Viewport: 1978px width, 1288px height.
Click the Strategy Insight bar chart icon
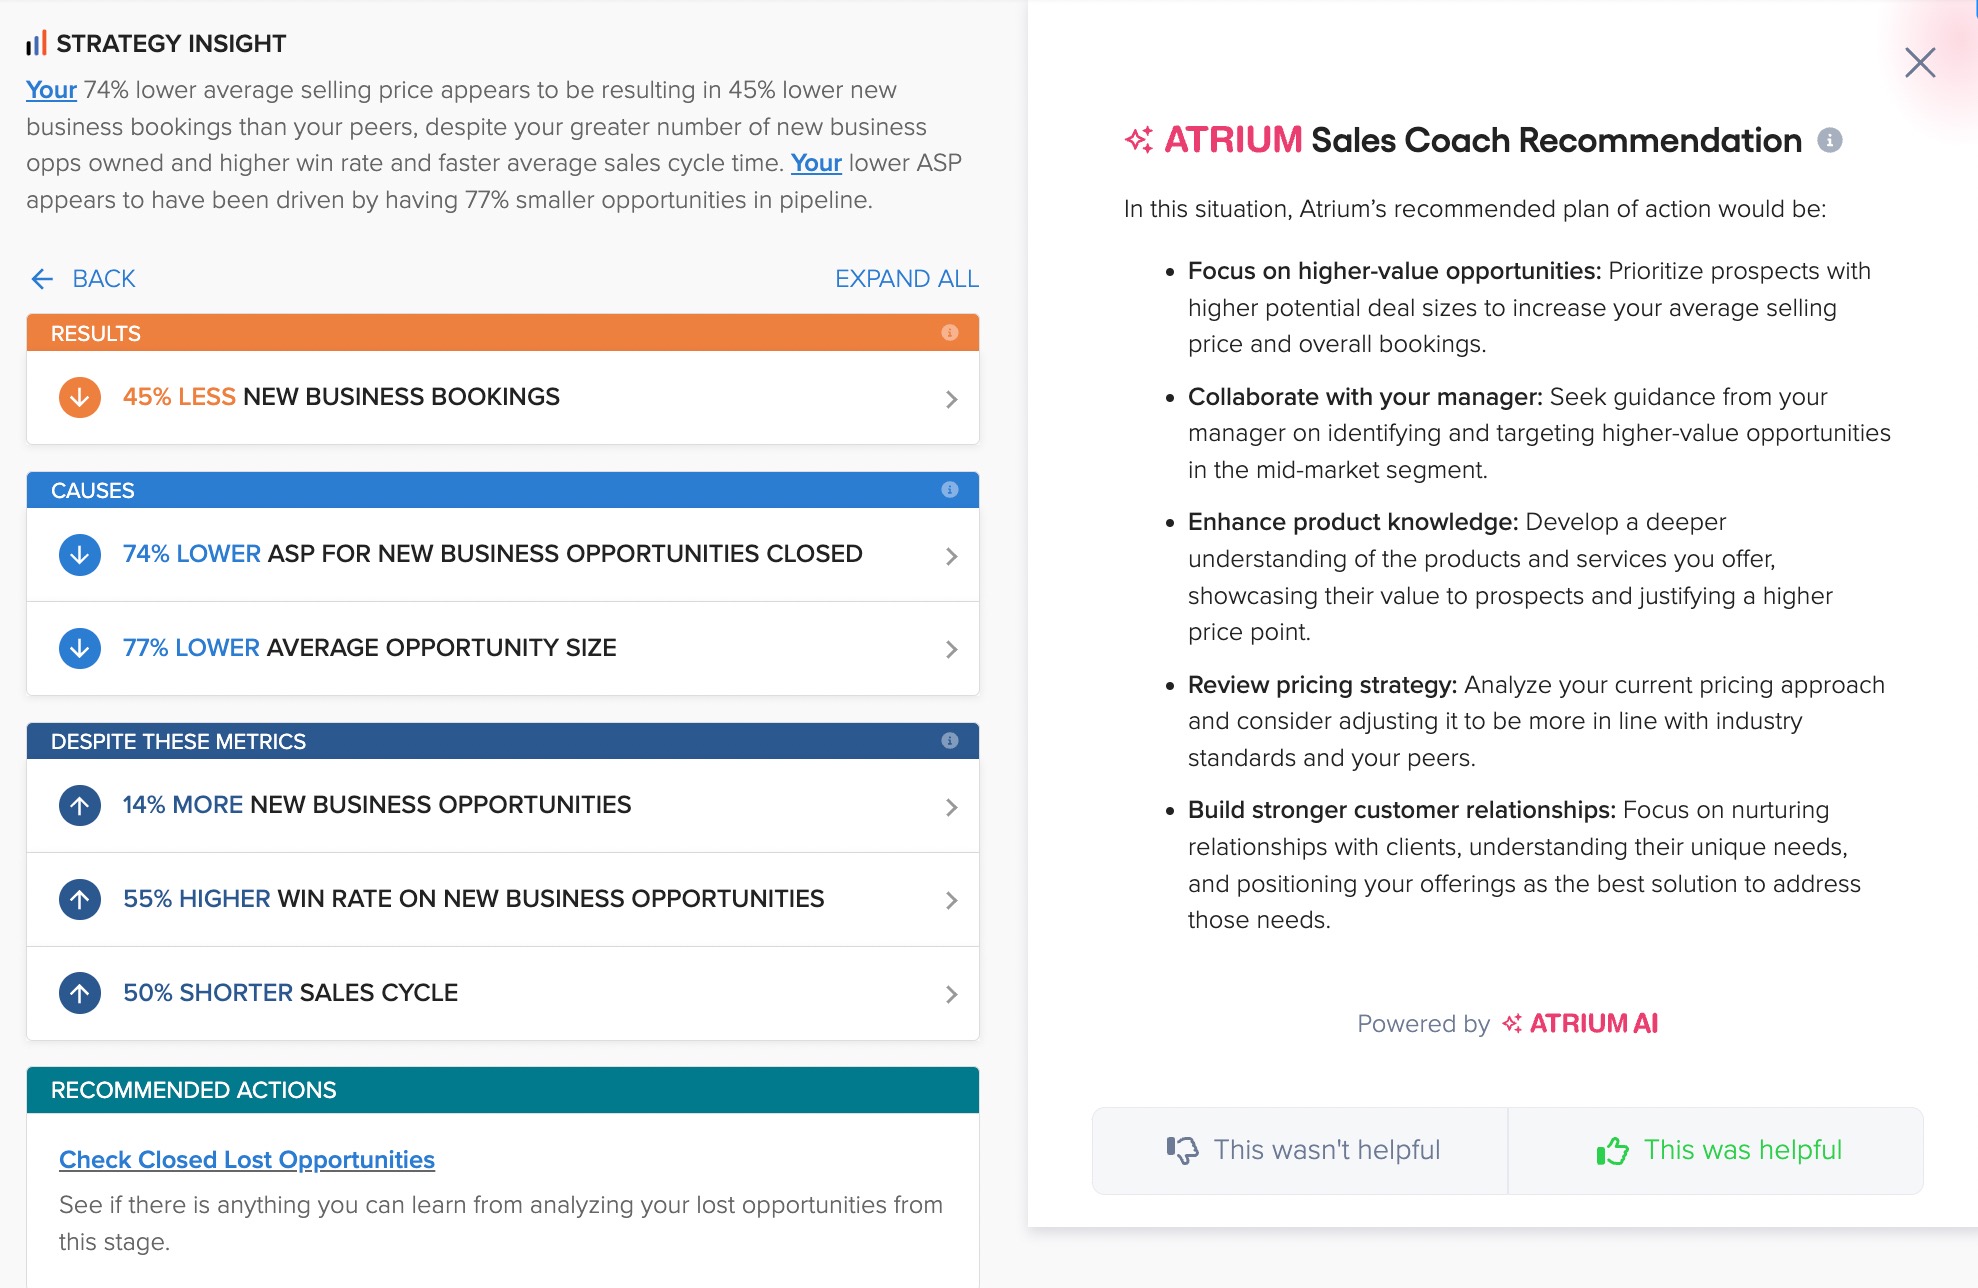[36, 43]
